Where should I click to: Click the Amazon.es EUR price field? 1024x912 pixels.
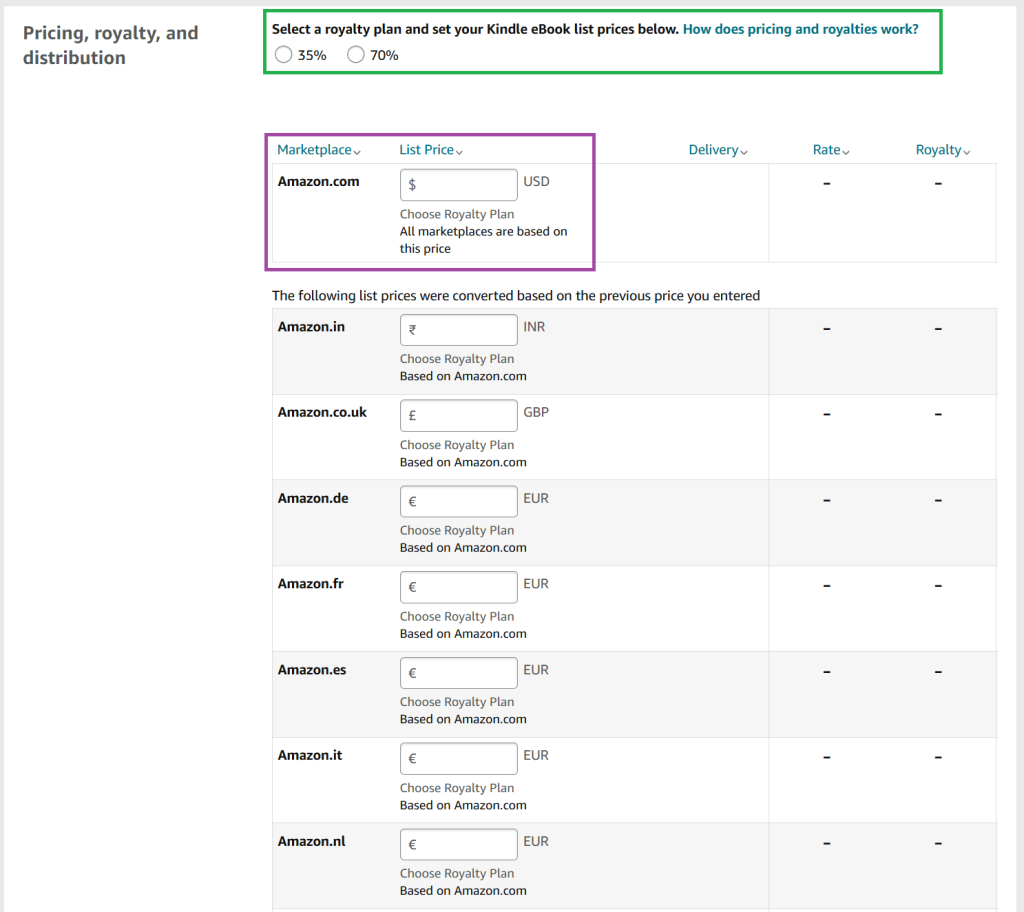pyautogui.click(x=458, y=672)
